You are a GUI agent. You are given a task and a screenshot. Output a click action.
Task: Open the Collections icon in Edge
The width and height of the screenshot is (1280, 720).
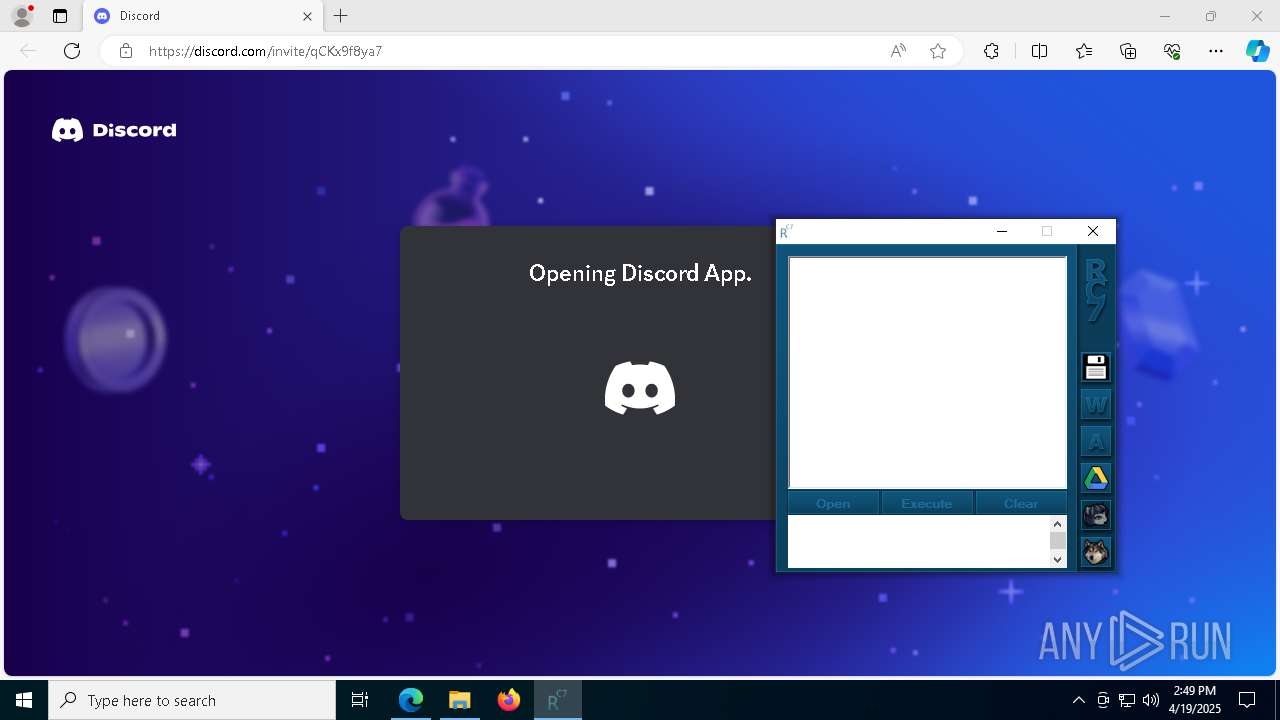pos(1128,51)
